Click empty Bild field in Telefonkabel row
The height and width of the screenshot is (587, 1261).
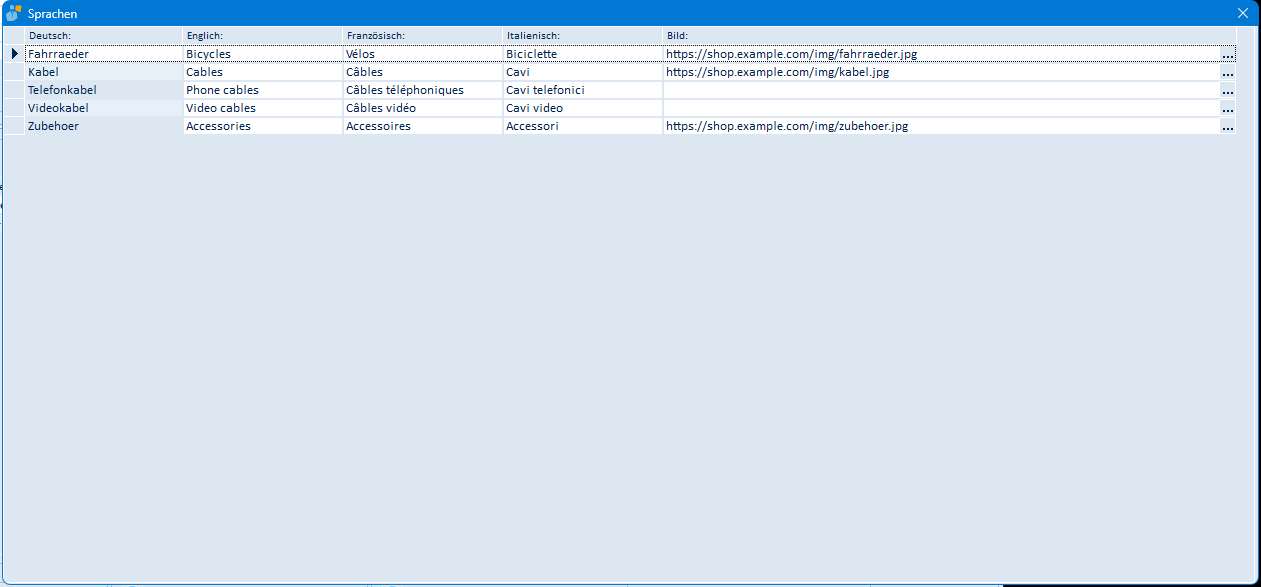click(x=941, y=90)
